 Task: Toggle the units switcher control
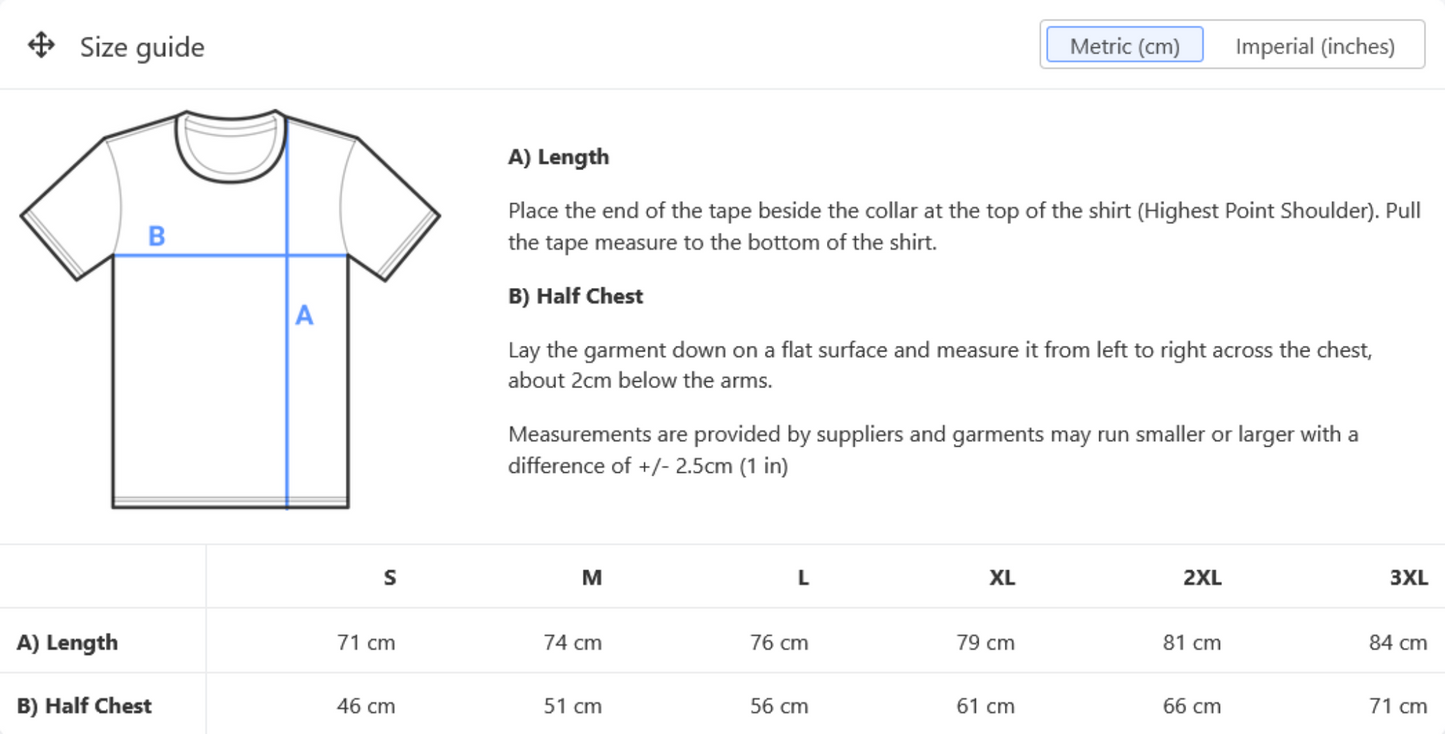1232,45
